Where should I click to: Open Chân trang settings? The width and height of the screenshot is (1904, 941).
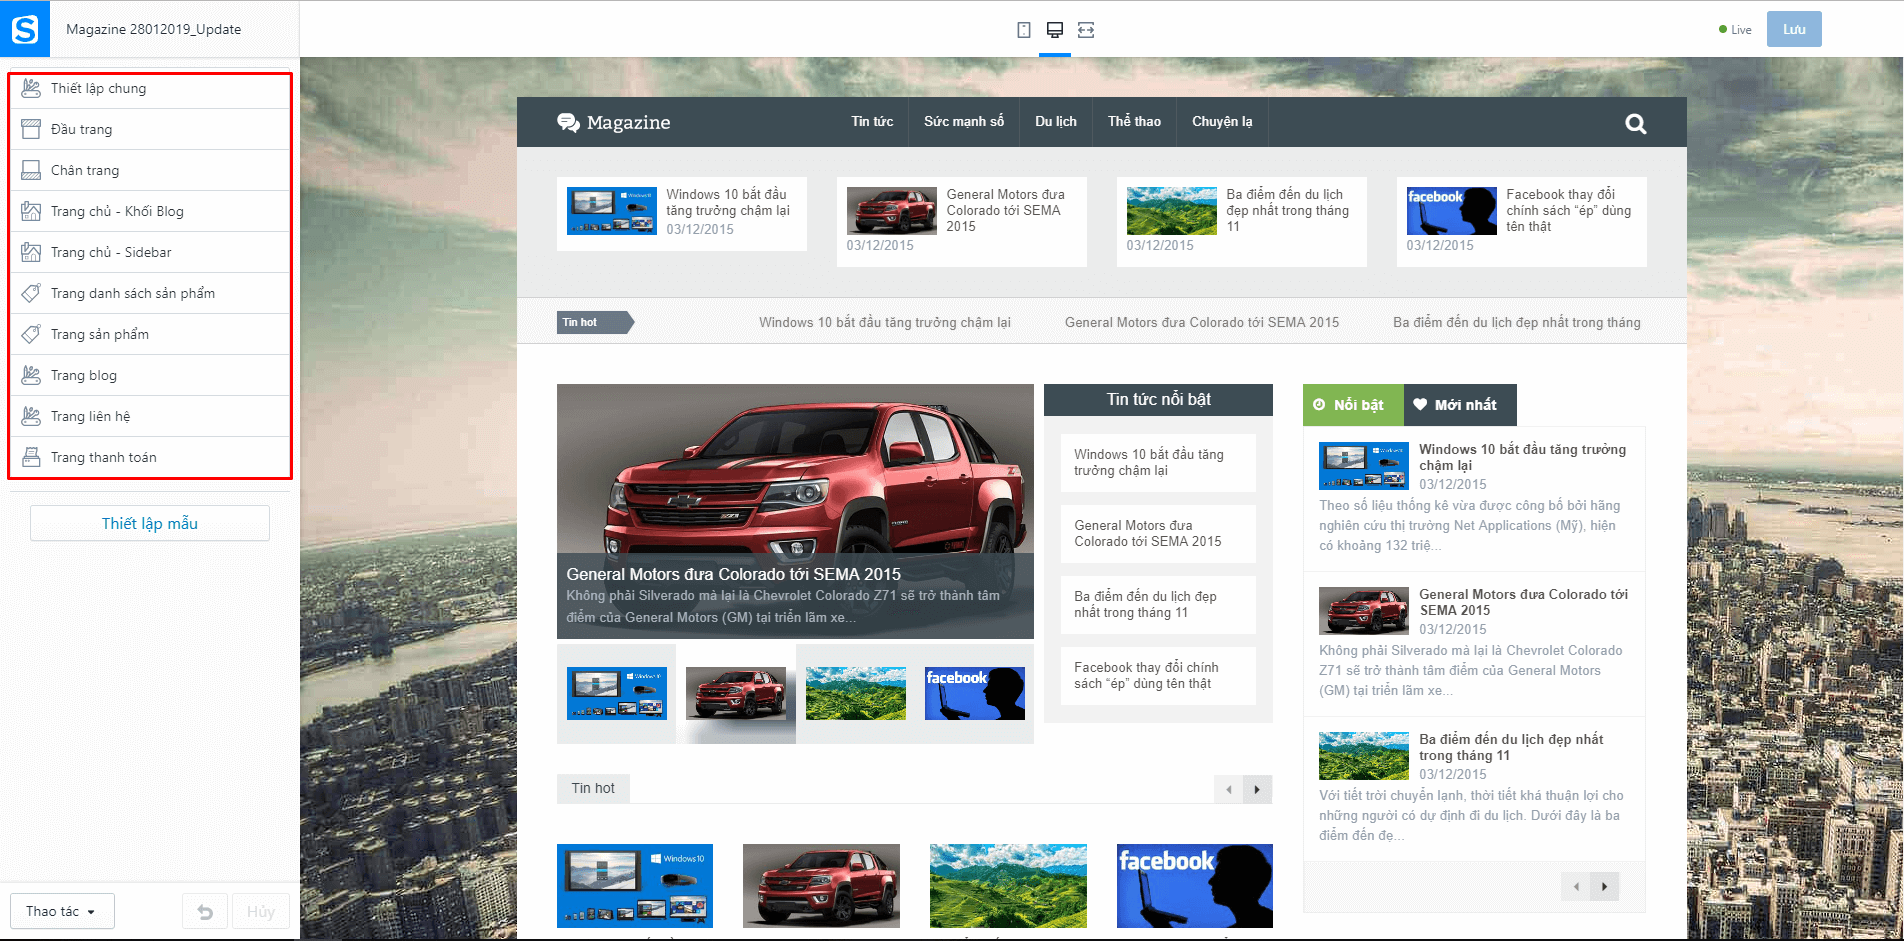(x=150, y=170)
